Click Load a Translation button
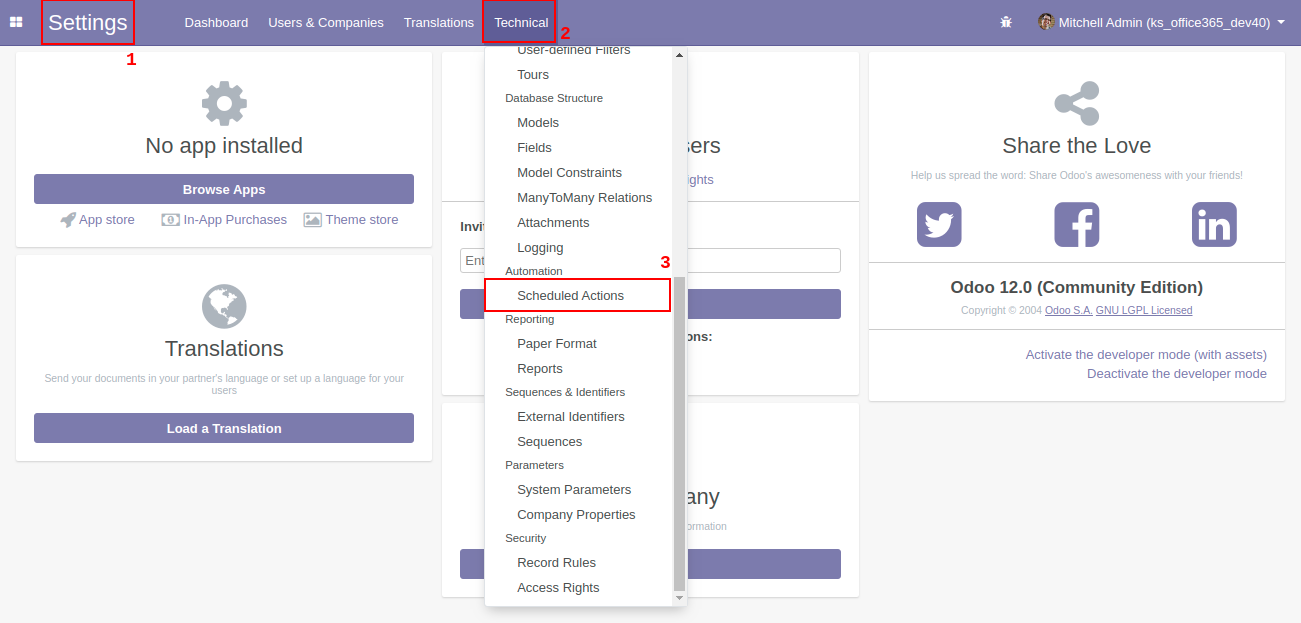Image resolution: width=1301 pixels, height=623 pixels. 224,428
